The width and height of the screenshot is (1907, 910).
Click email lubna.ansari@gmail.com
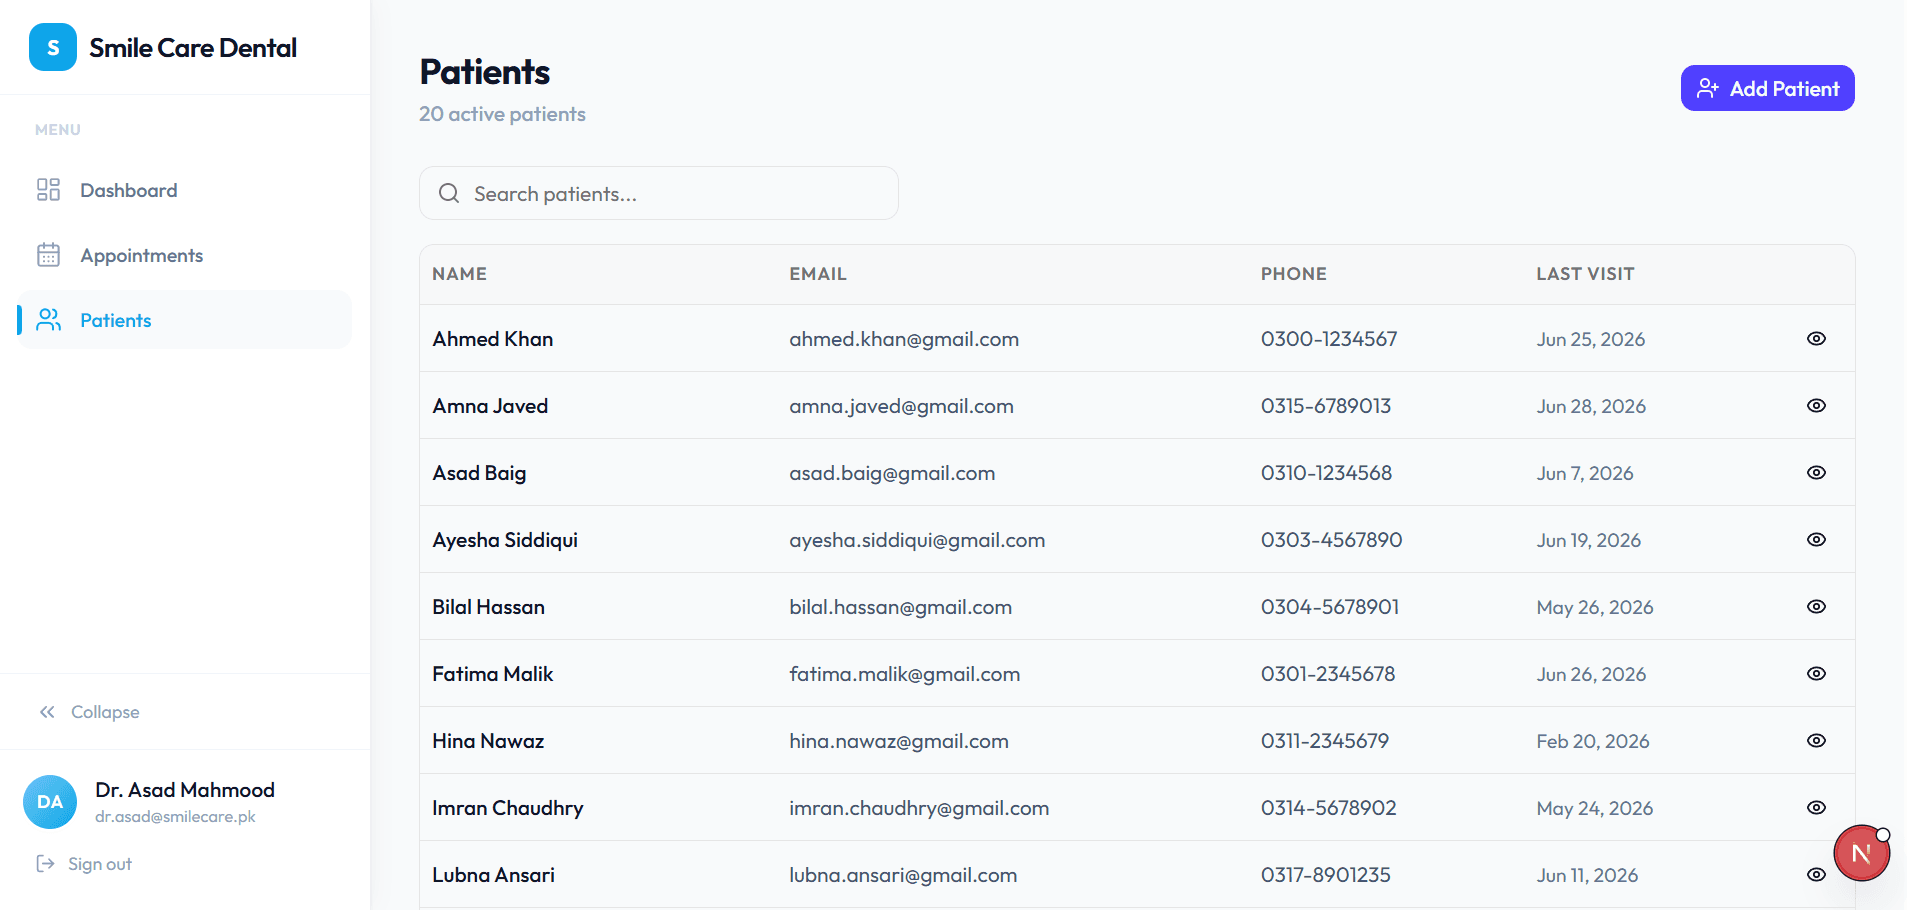point(903,875)
